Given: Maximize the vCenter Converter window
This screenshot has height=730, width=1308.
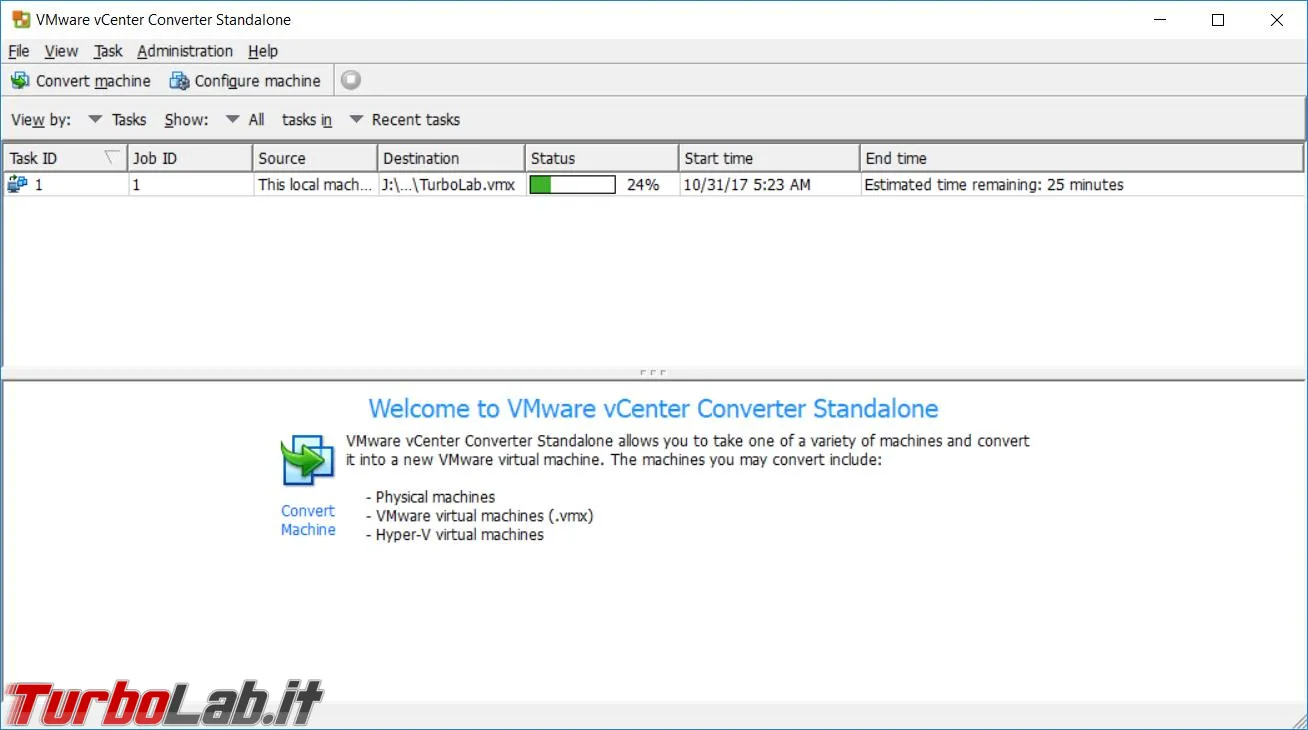Looking at the screenshot, I should tap(1218, 20).
